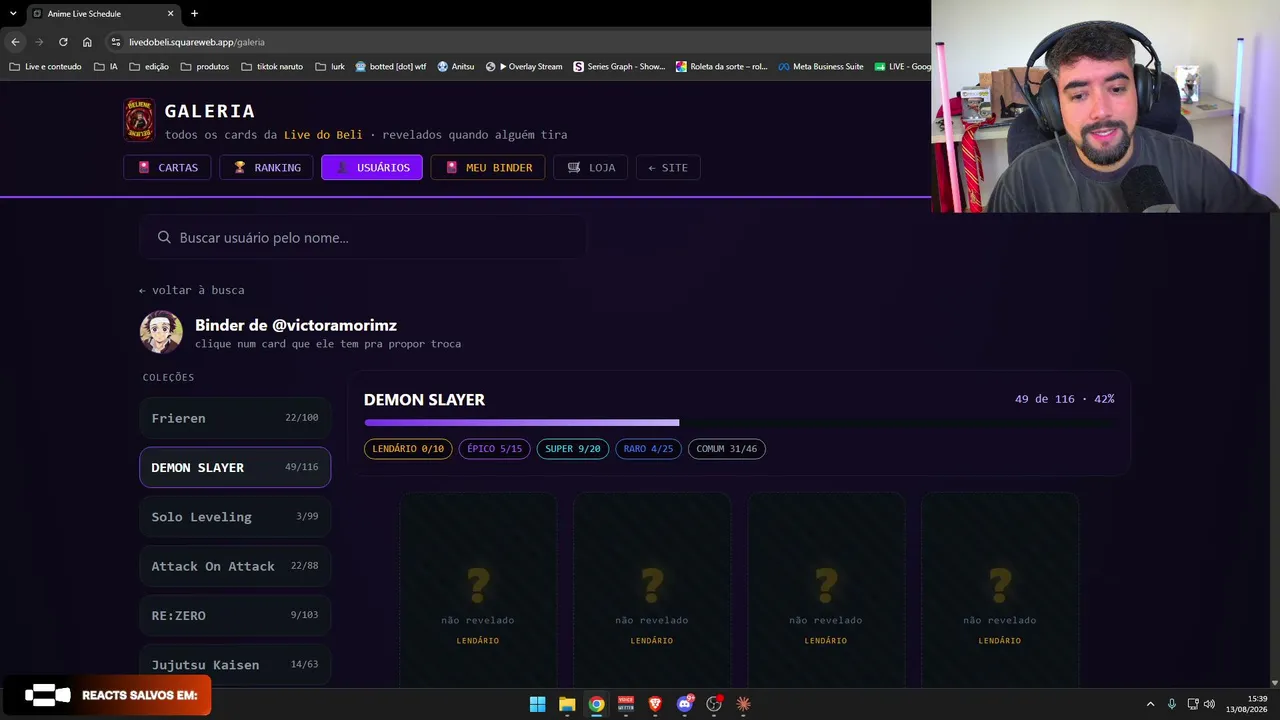Click the Demon Slayer collection heading
This screenshot has width=1280, height=720.
(x=424, y=400)
